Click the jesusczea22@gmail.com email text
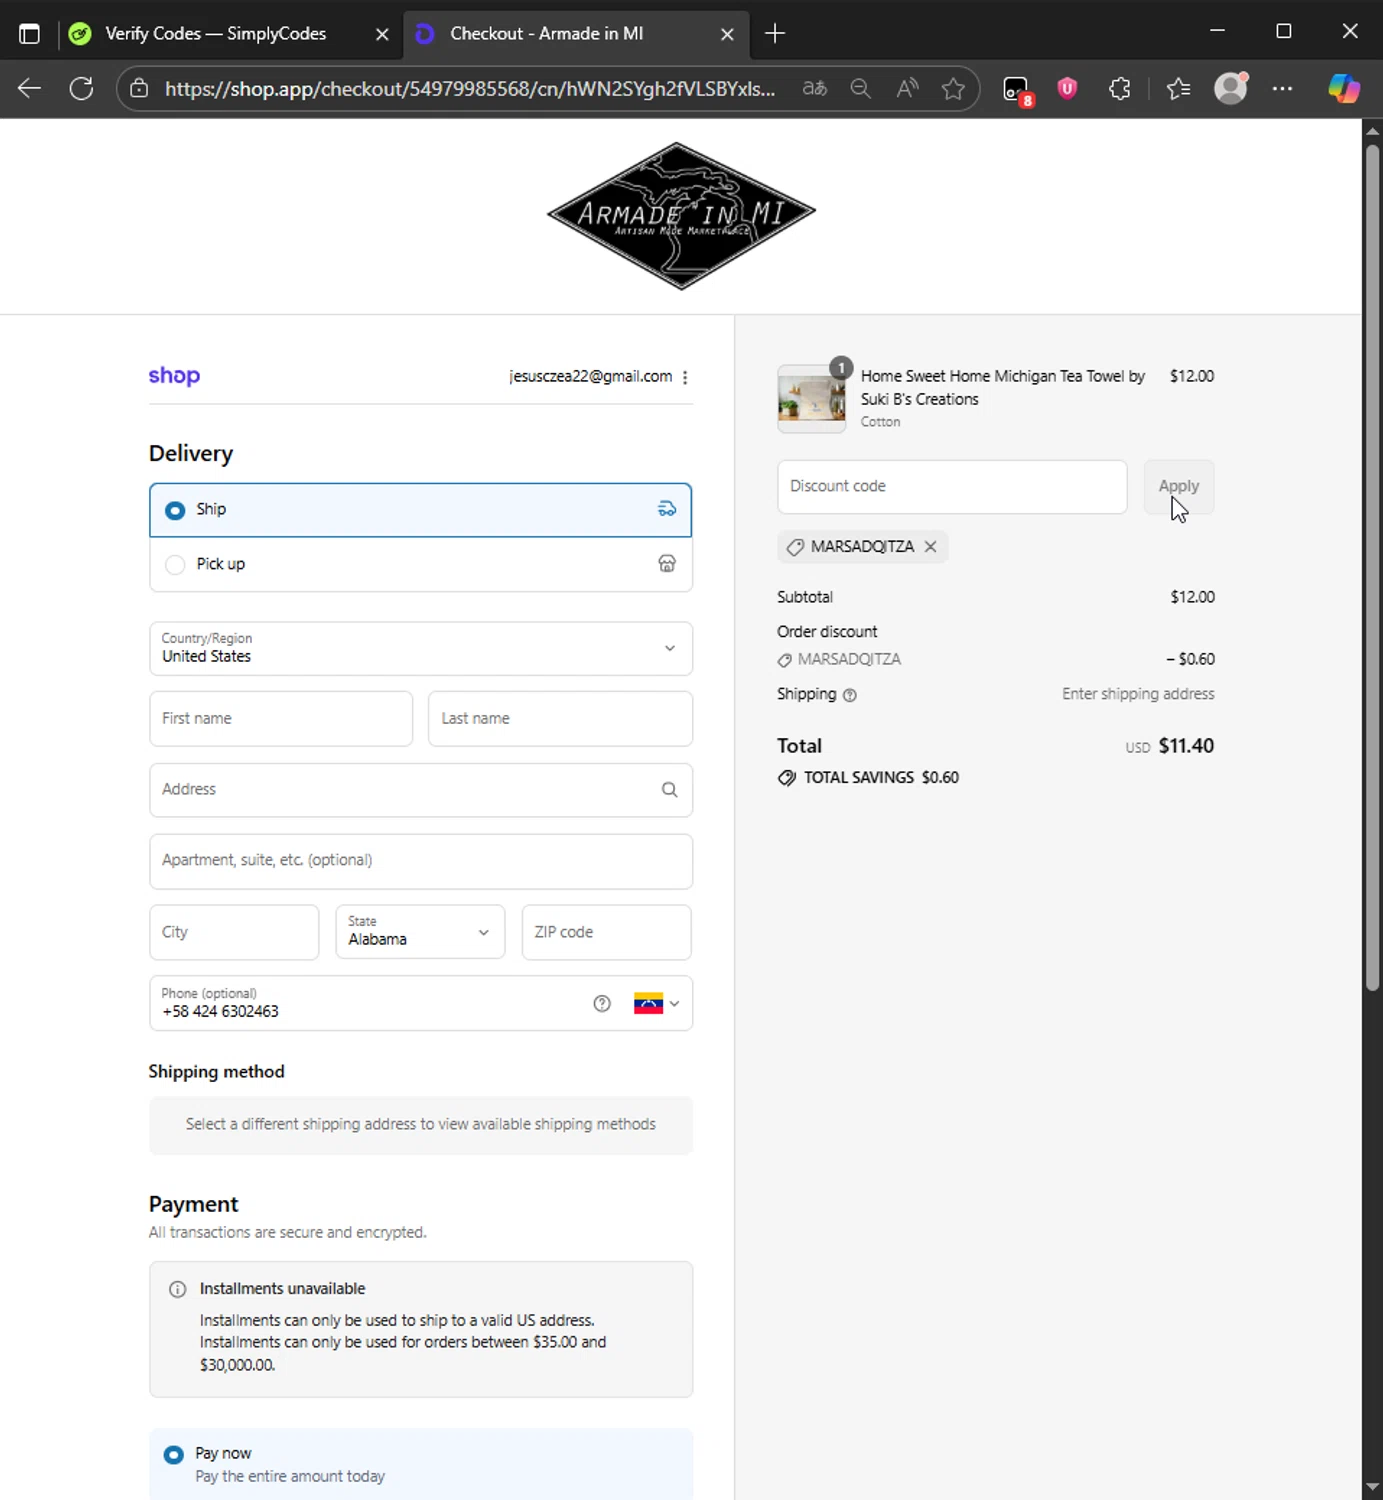 [x=590, y=377]
